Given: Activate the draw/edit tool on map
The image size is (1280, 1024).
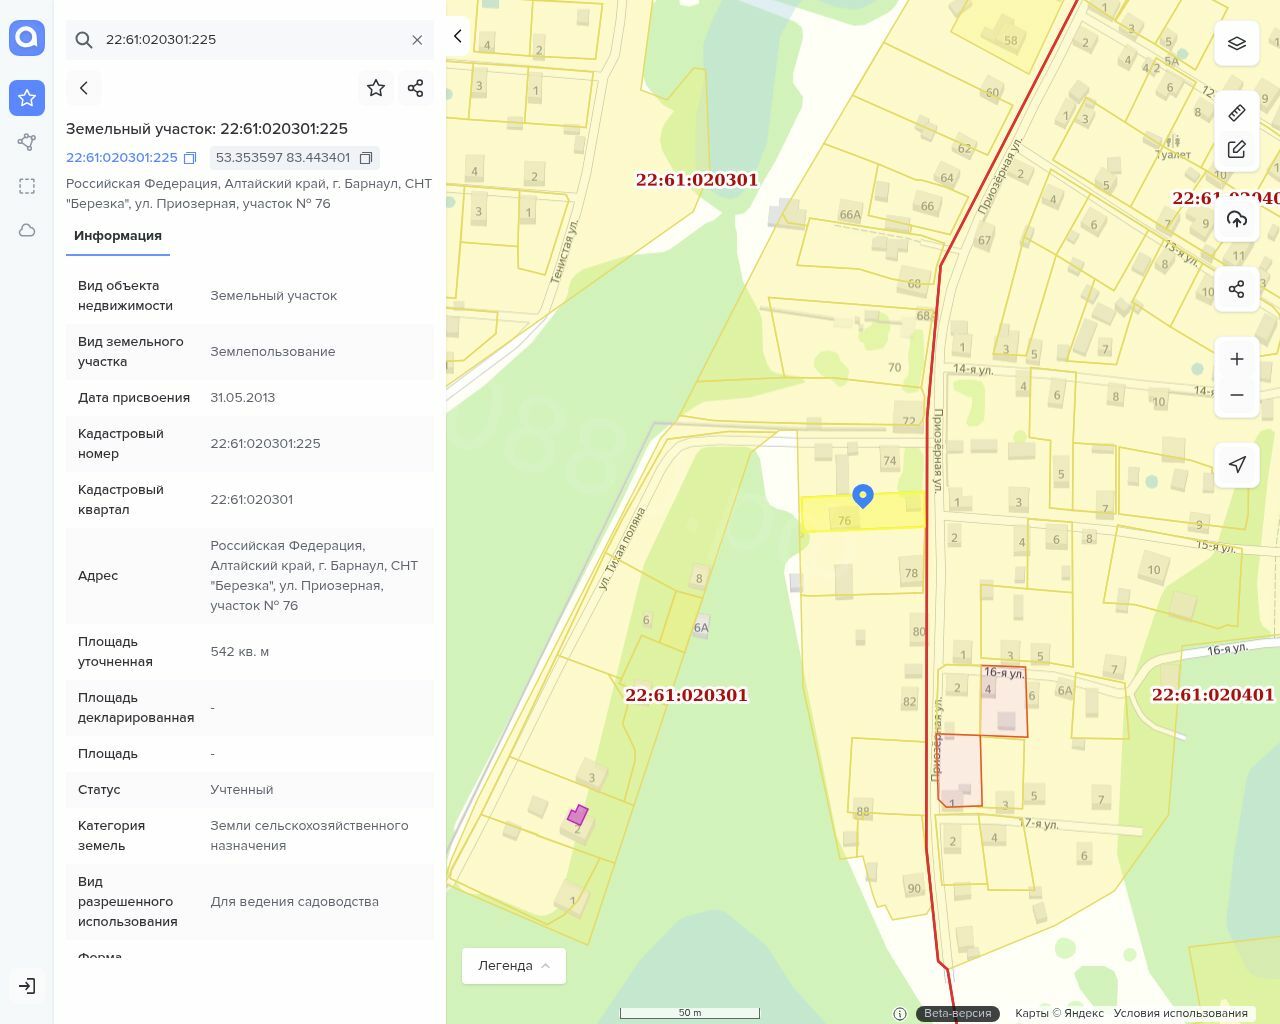Looking at the screenshot, I should [x=1237, y=149].
